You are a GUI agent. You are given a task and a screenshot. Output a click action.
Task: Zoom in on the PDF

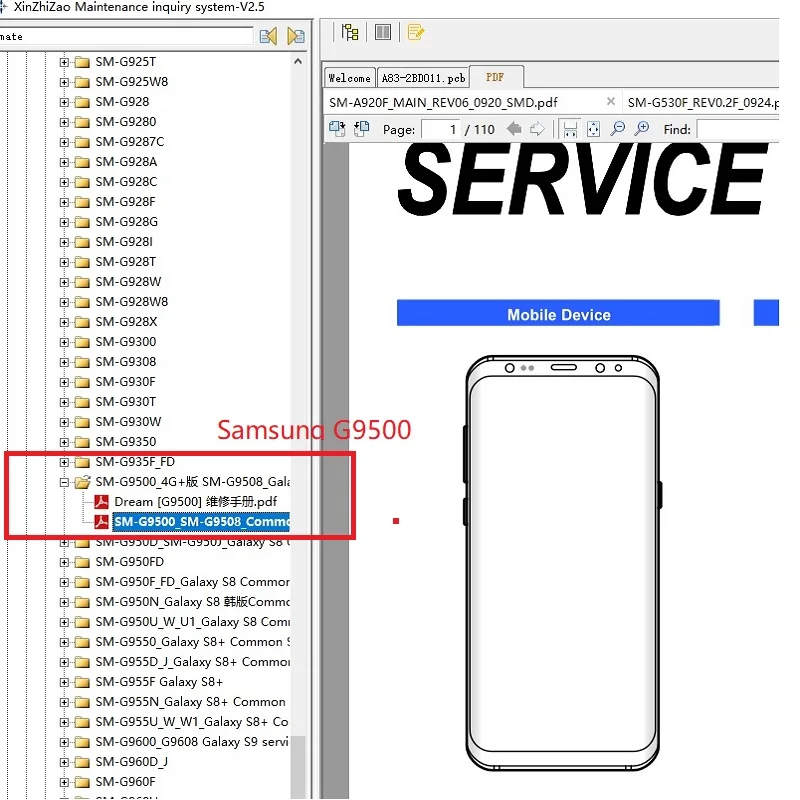coord(642,128)
